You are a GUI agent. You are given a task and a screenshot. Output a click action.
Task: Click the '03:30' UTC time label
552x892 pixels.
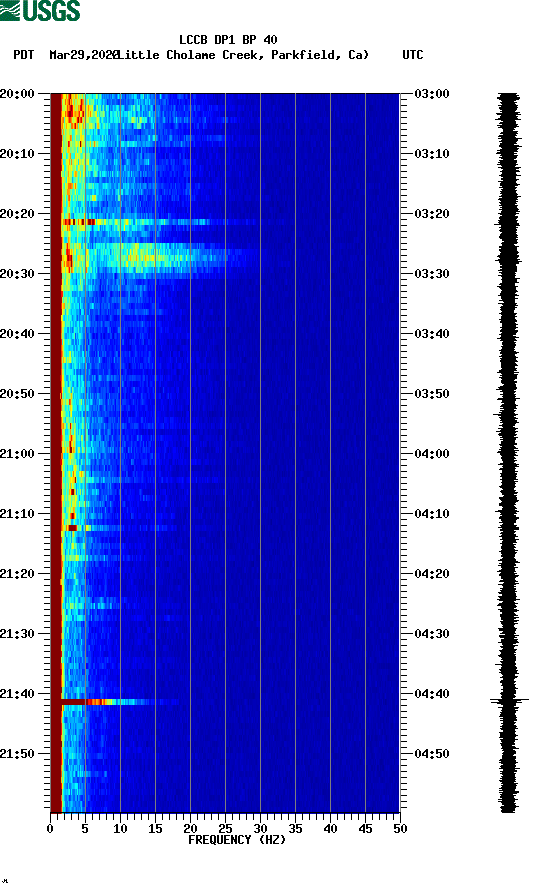pyautogui.click(x=432, y=274)
